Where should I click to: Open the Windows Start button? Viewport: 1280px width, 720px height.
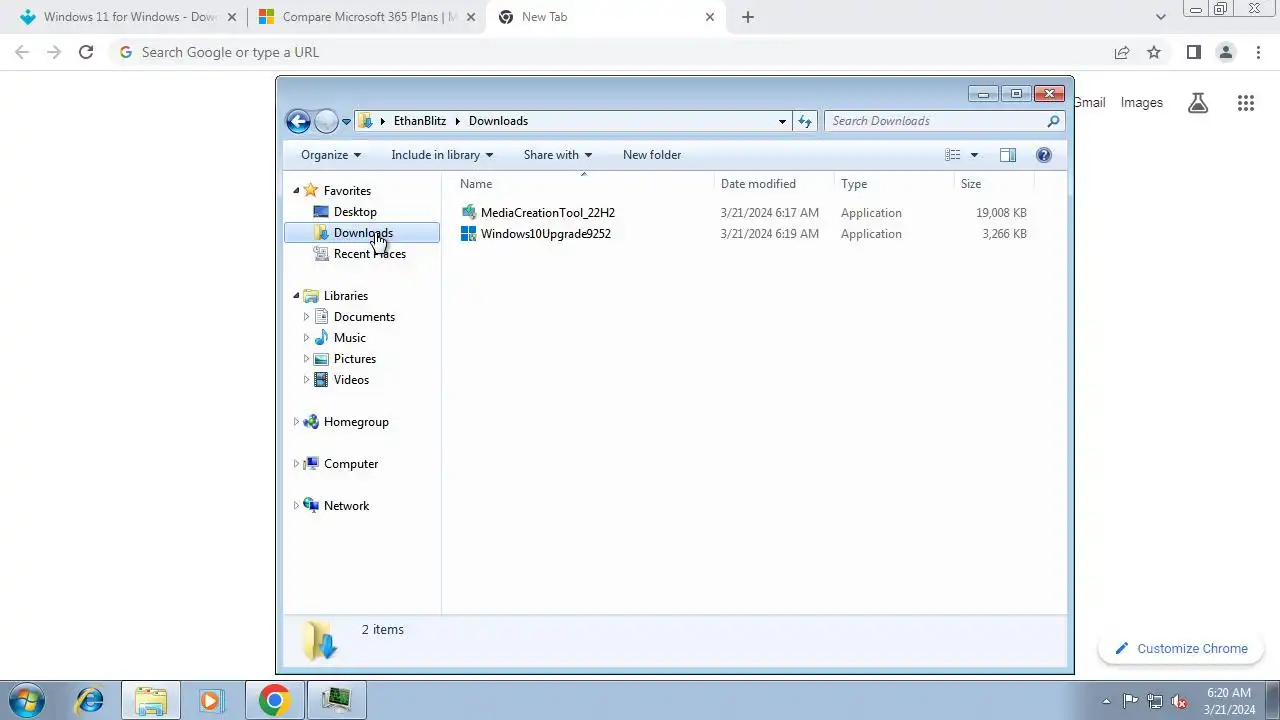point(27,700)
